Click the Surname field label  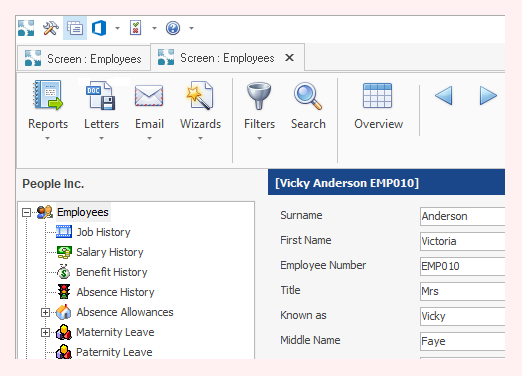(x=301, y=215)
